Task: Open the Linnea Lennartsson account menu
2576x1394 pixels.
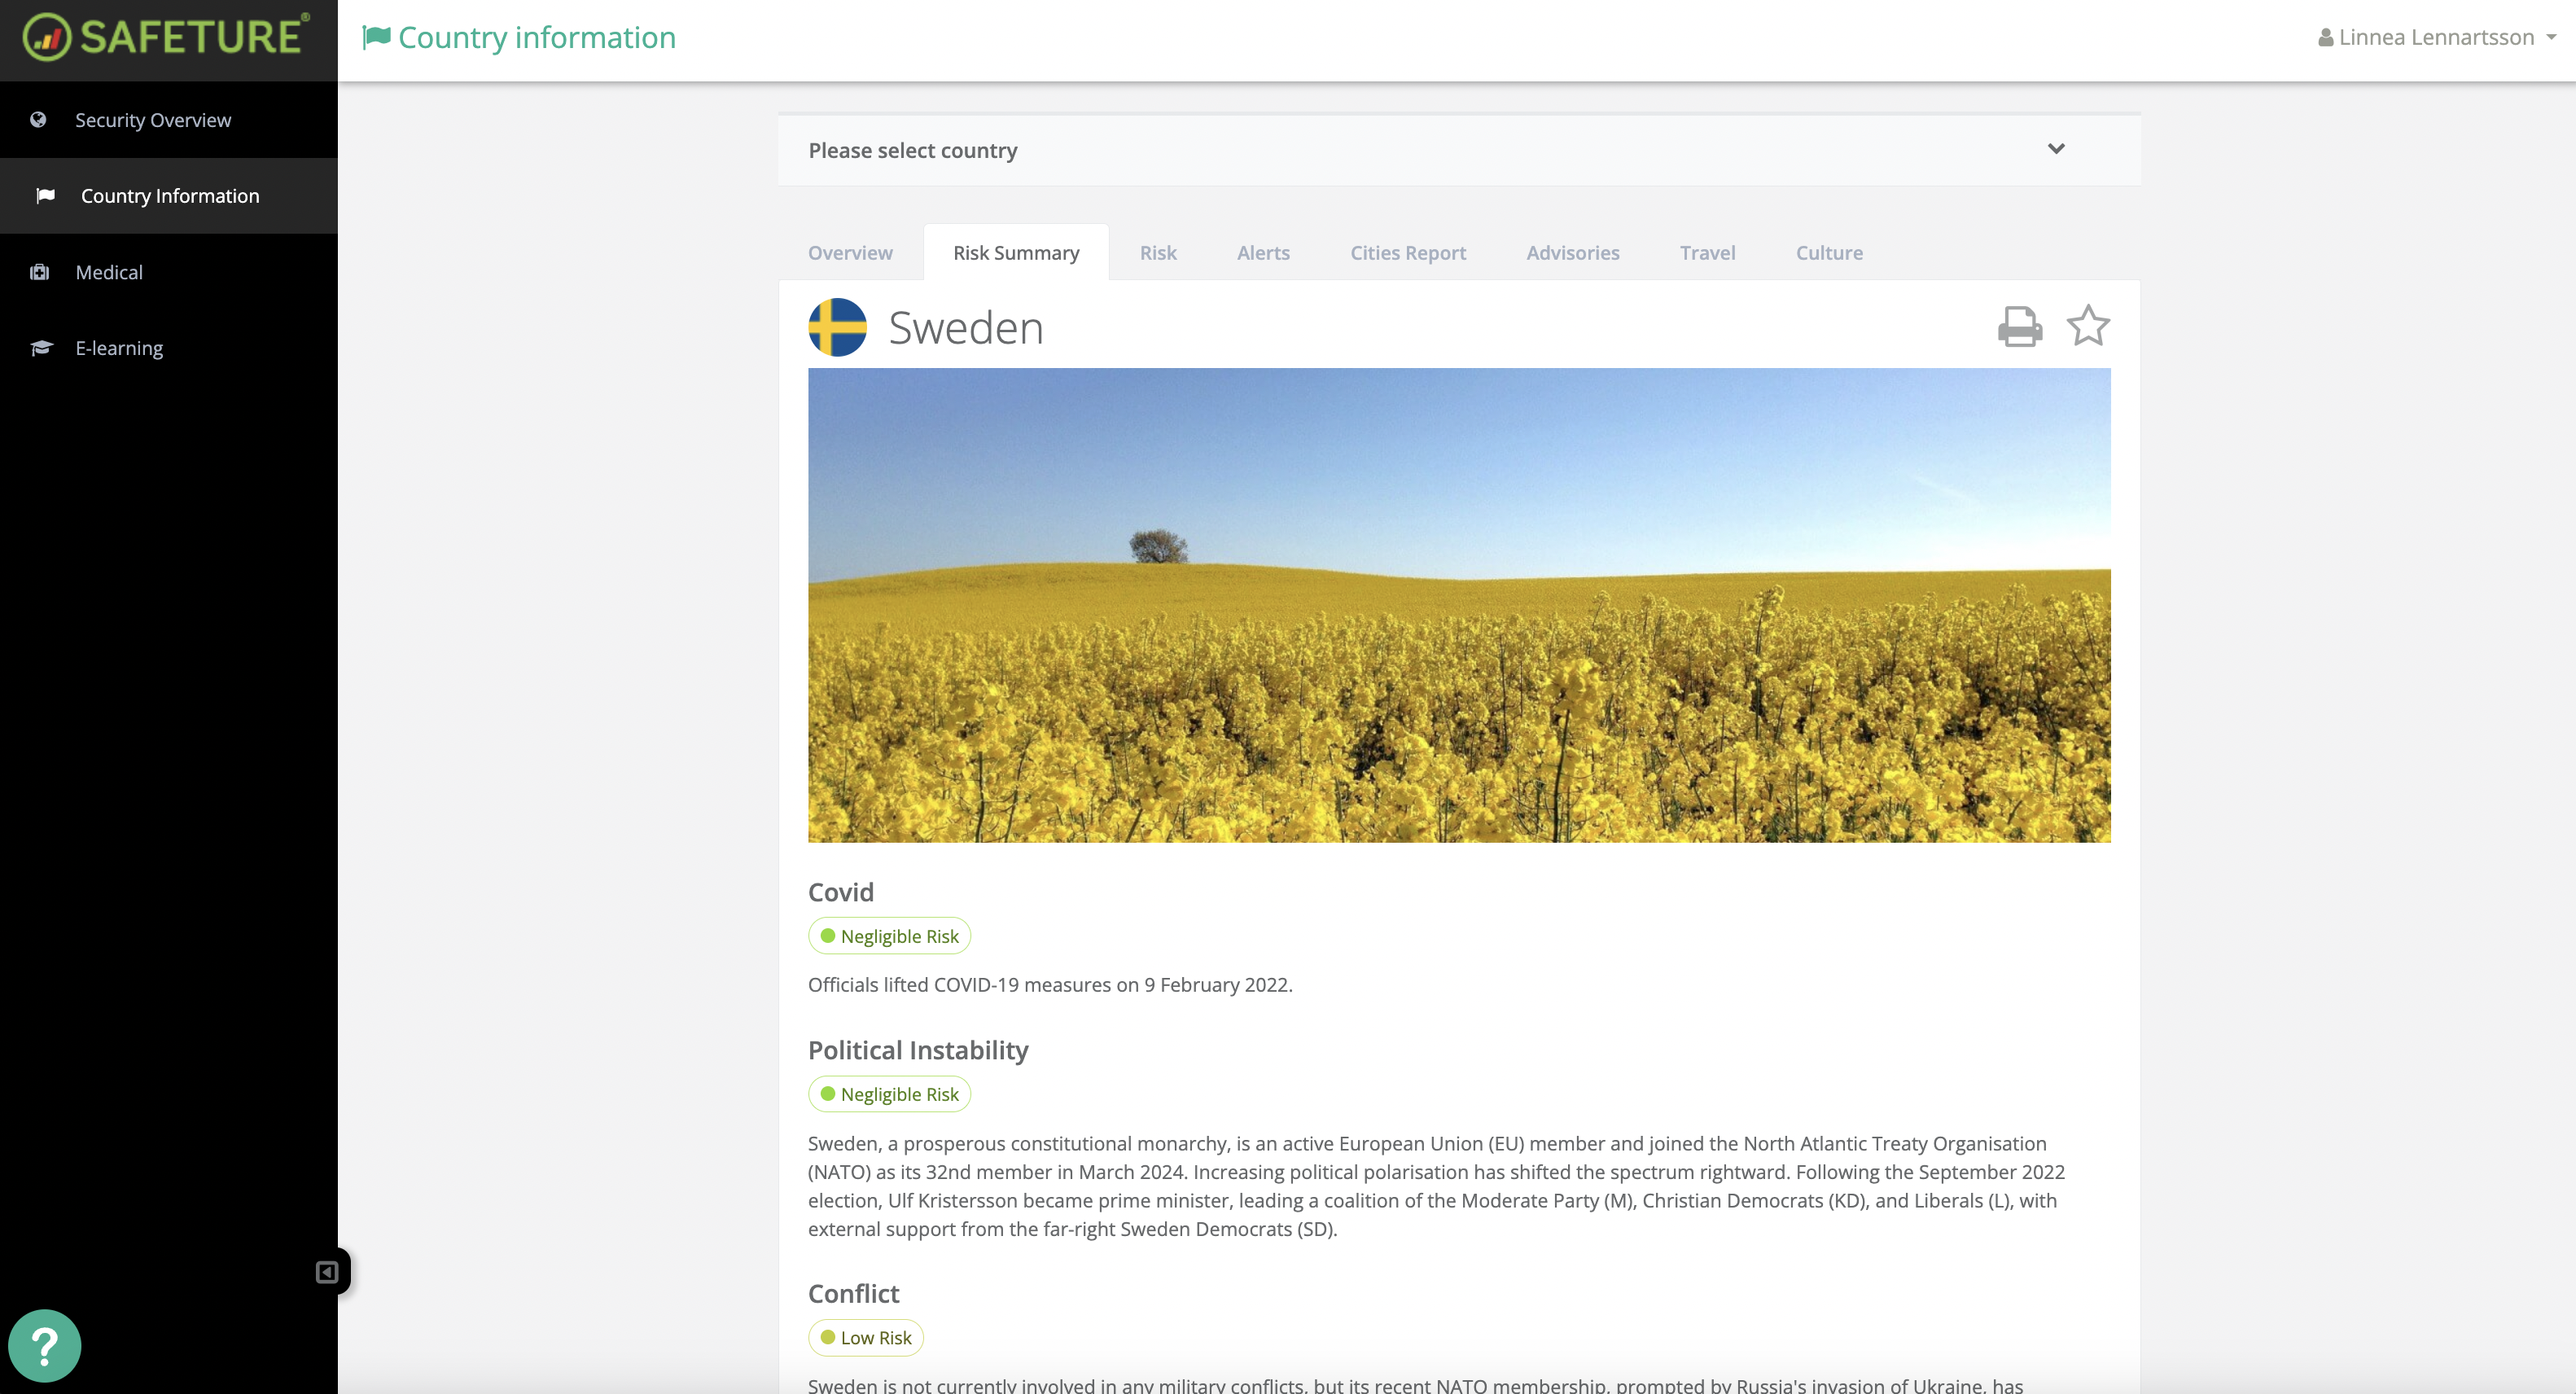Action: [2437, 37]
